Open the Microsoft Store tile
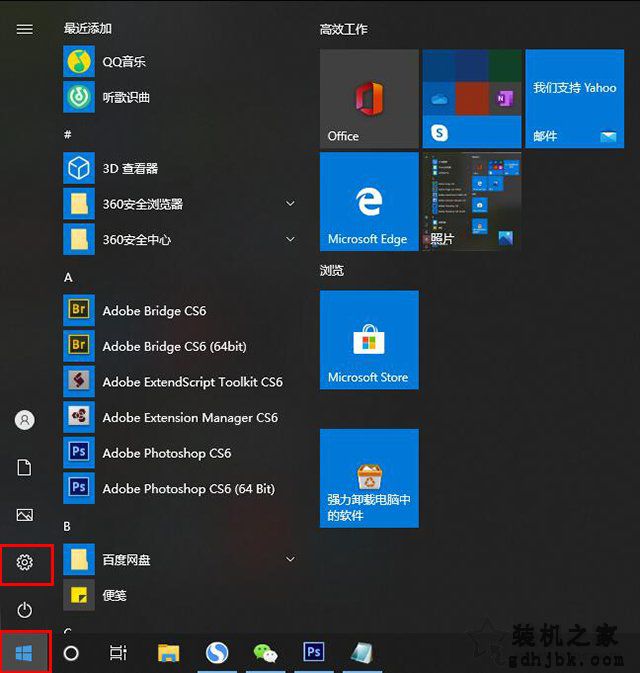Image resolution: width=640 pixels, height=673 pixels. coord(369,340)
